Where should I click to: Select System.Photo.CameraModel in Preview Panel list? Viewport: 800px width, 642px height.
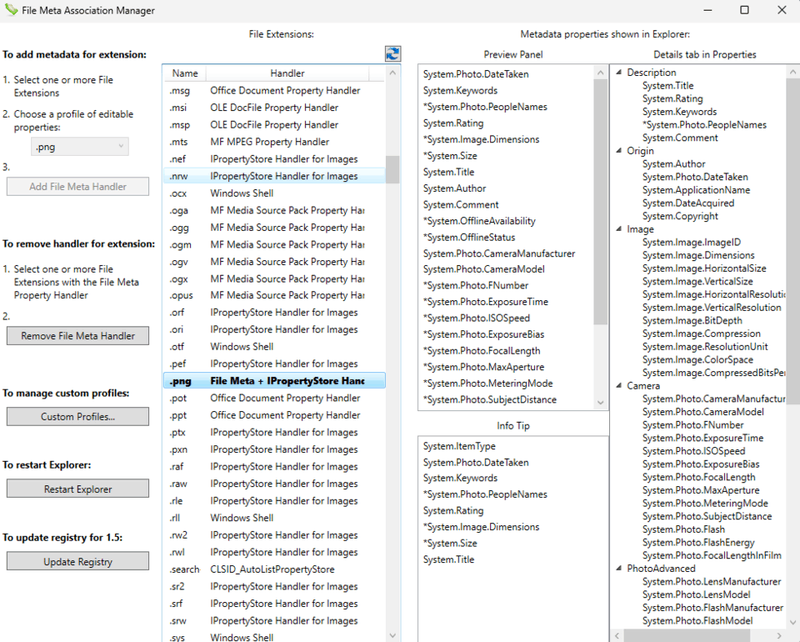(483, 270)
